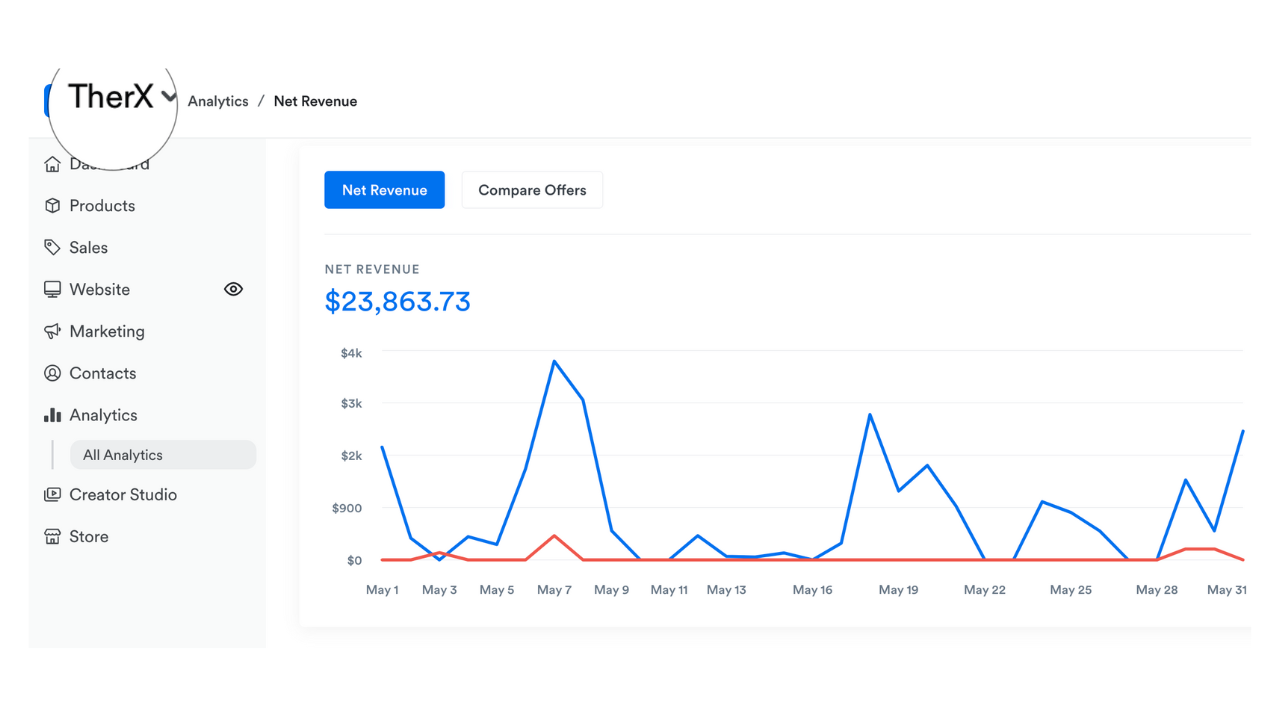This screenshot has width=1280, height=720.
Task: Click the Sales tag icon
Action: pyautogui.click(x=53, y=247)
